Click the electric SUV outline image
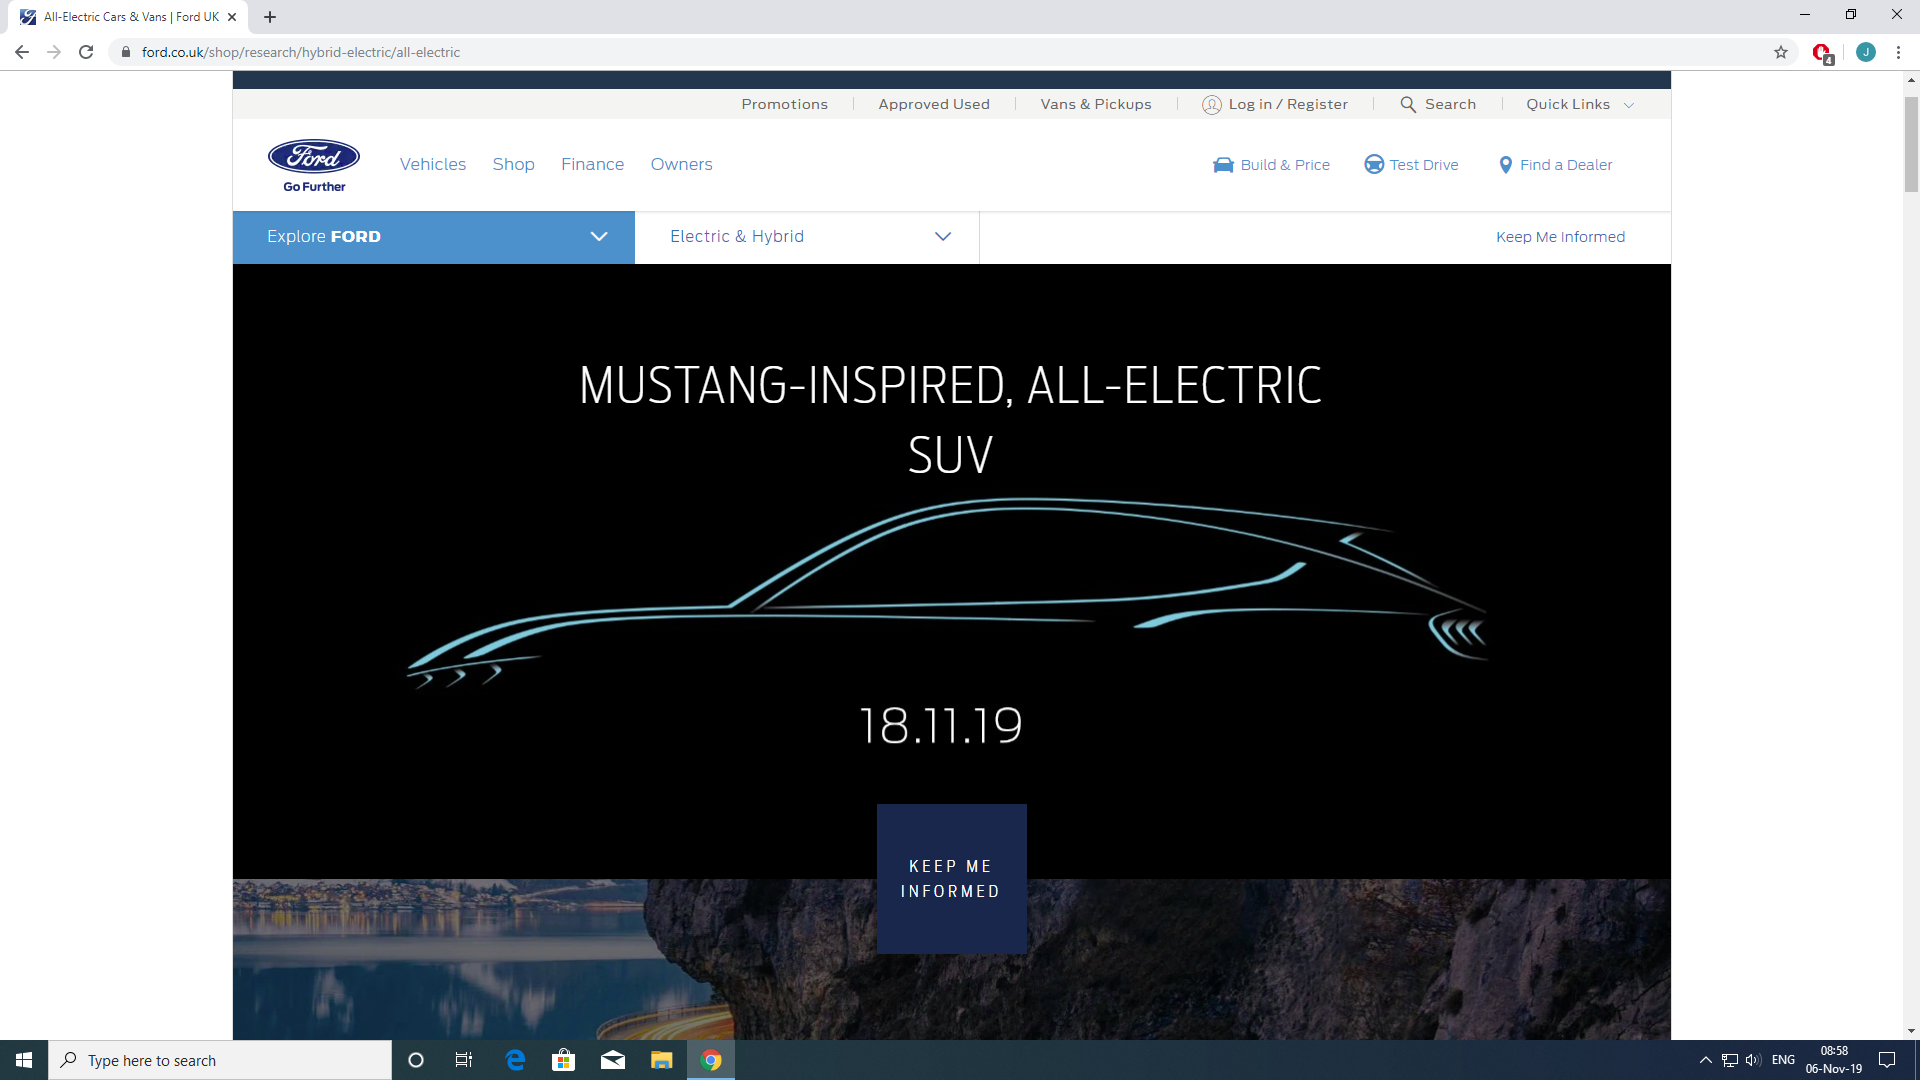 point(947,592)
